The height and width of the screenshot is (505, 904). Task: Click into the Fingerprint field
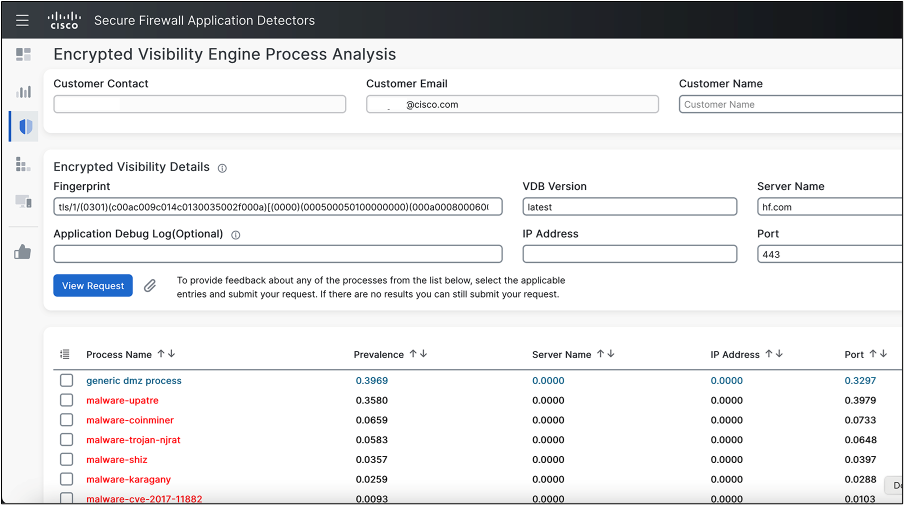click(x=278, y=207)
